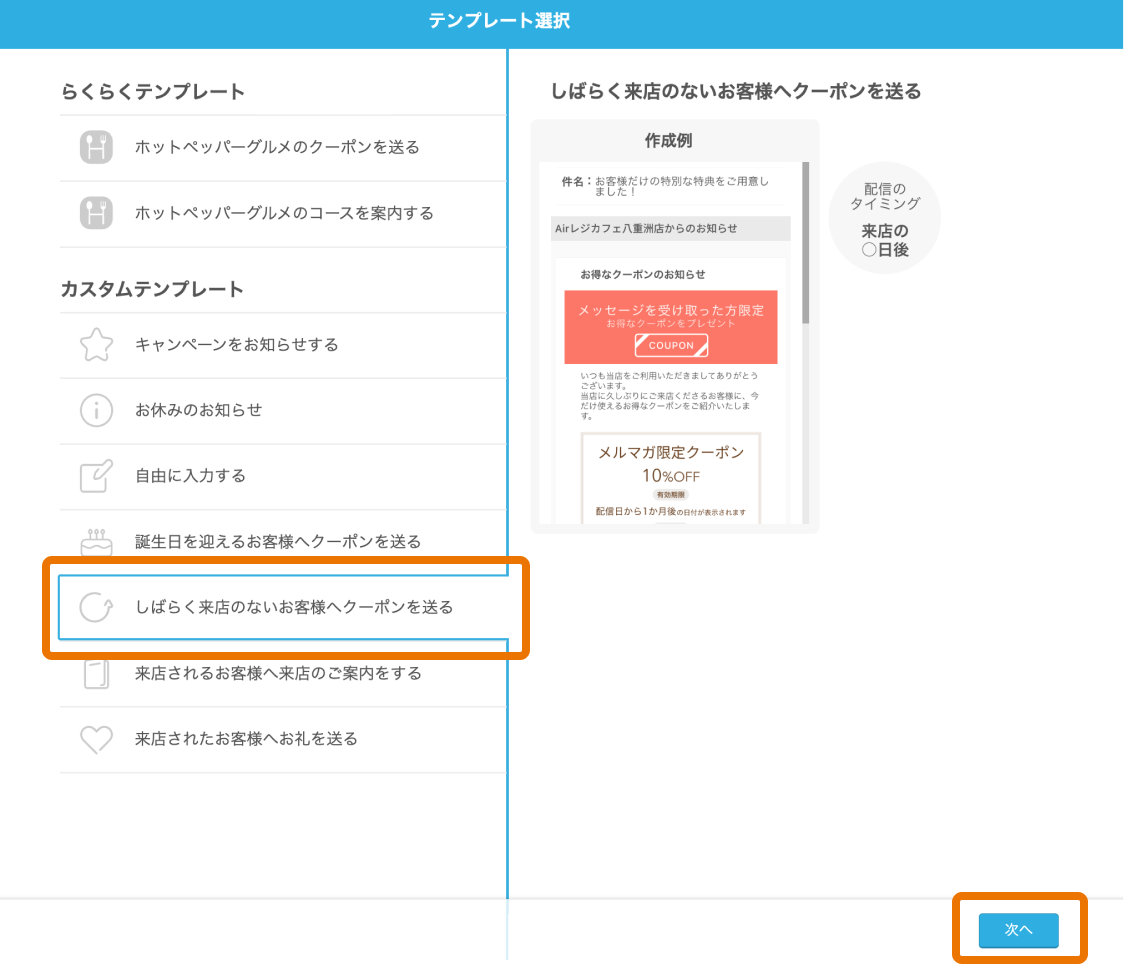
Task: Click fork-and-knife icon beside ホットペッパーグルメのクーポンを送る
Action: (96, 147)
